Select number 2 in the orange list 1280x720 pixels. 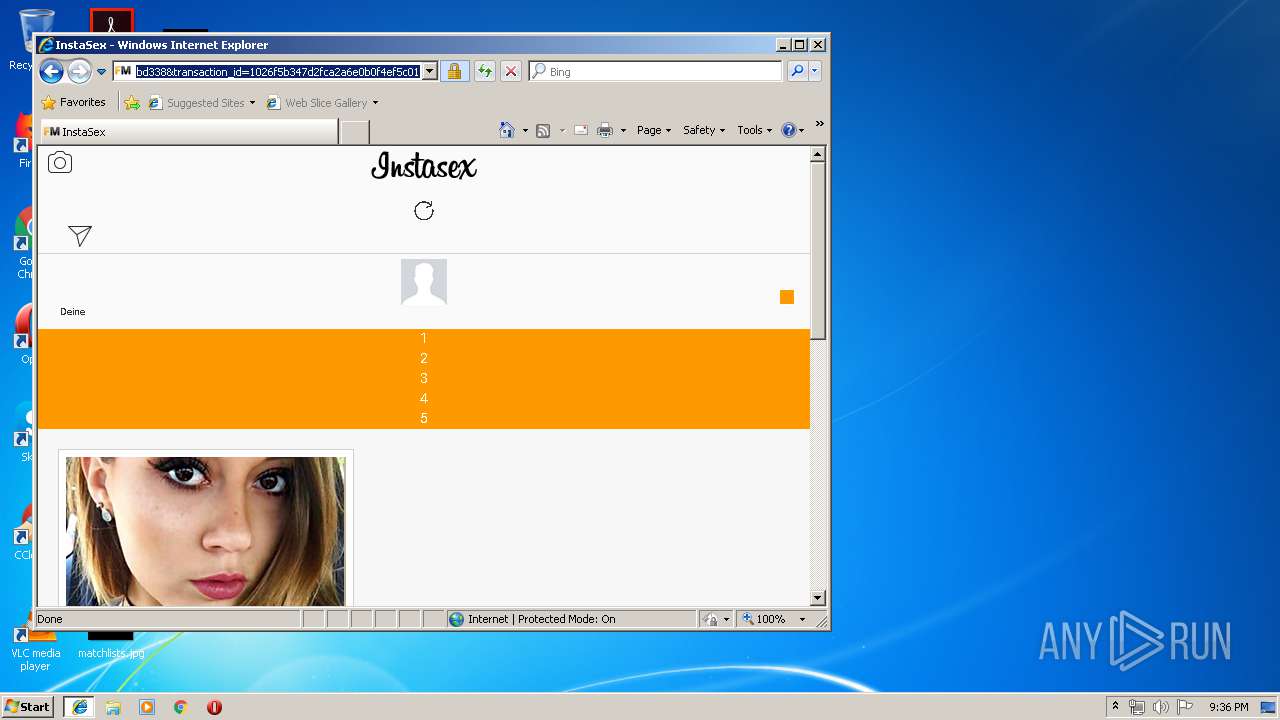coord(424,358)
